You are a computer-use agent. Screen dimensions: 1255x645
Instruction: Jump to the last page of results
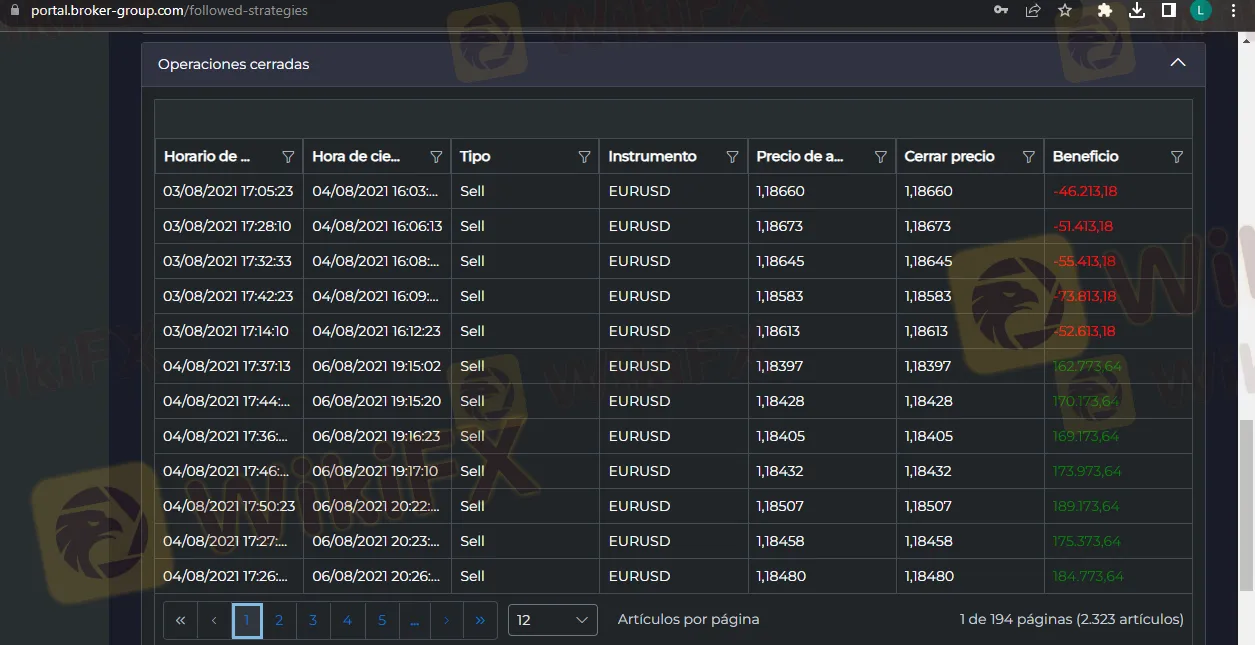(x=480, y=620)
